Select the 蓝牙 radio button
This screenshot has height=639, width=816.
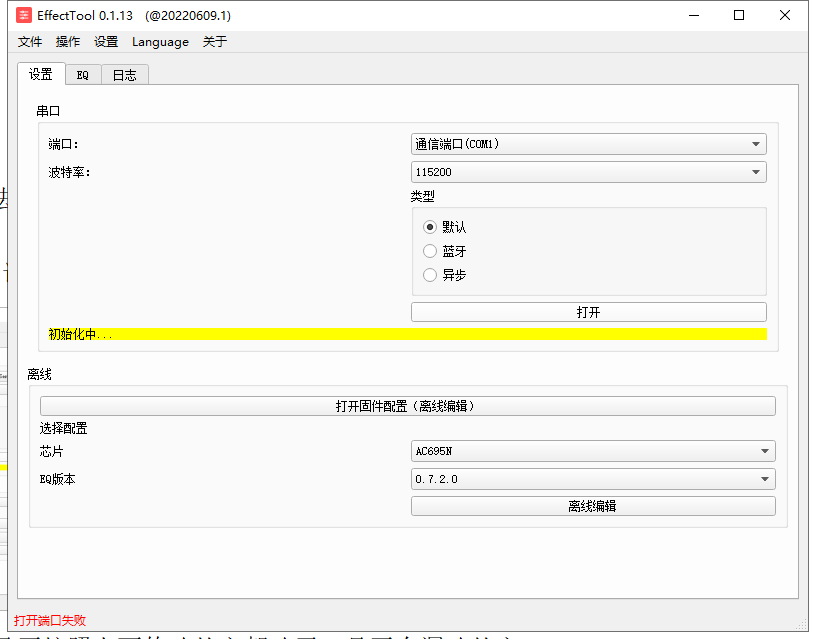(430, 251)
